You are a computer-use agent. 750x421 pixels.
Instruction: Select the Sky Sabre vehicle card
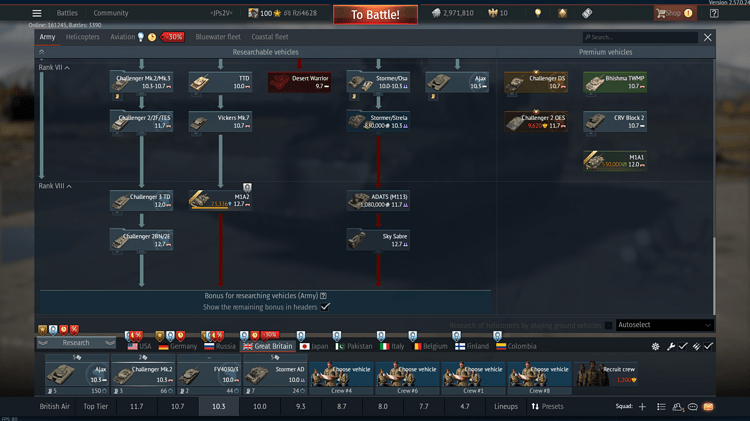point(378,240)
